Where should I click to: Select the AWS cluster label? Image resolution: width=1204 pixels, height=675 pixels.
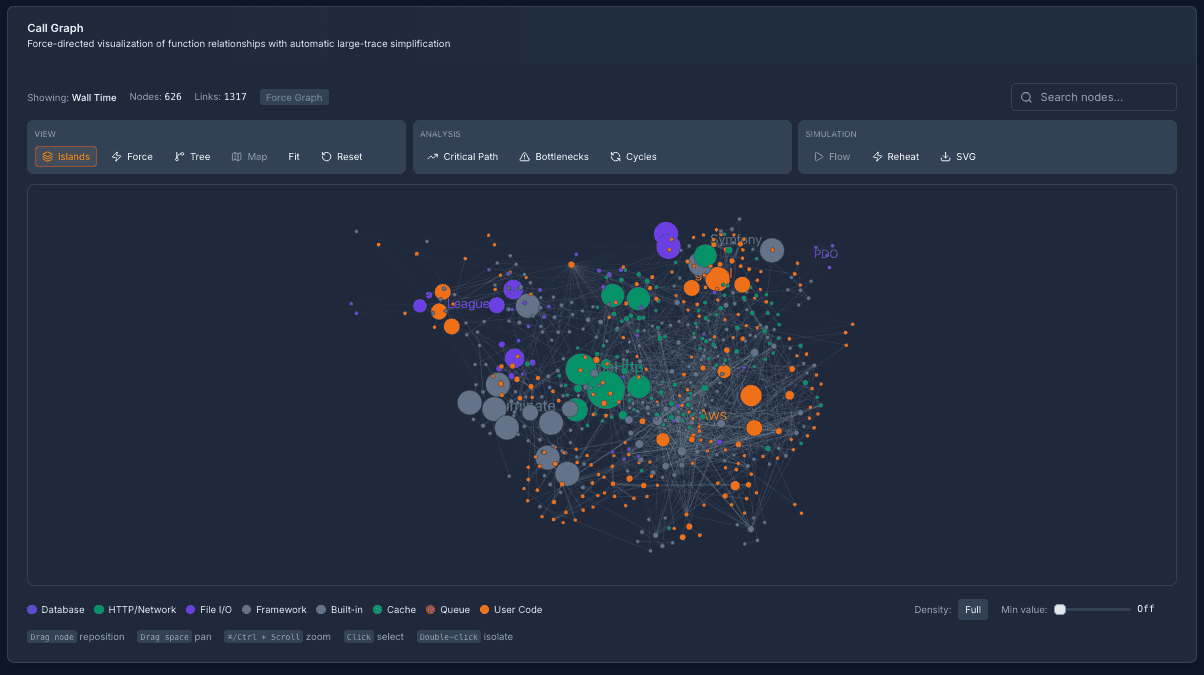[714, 415]
